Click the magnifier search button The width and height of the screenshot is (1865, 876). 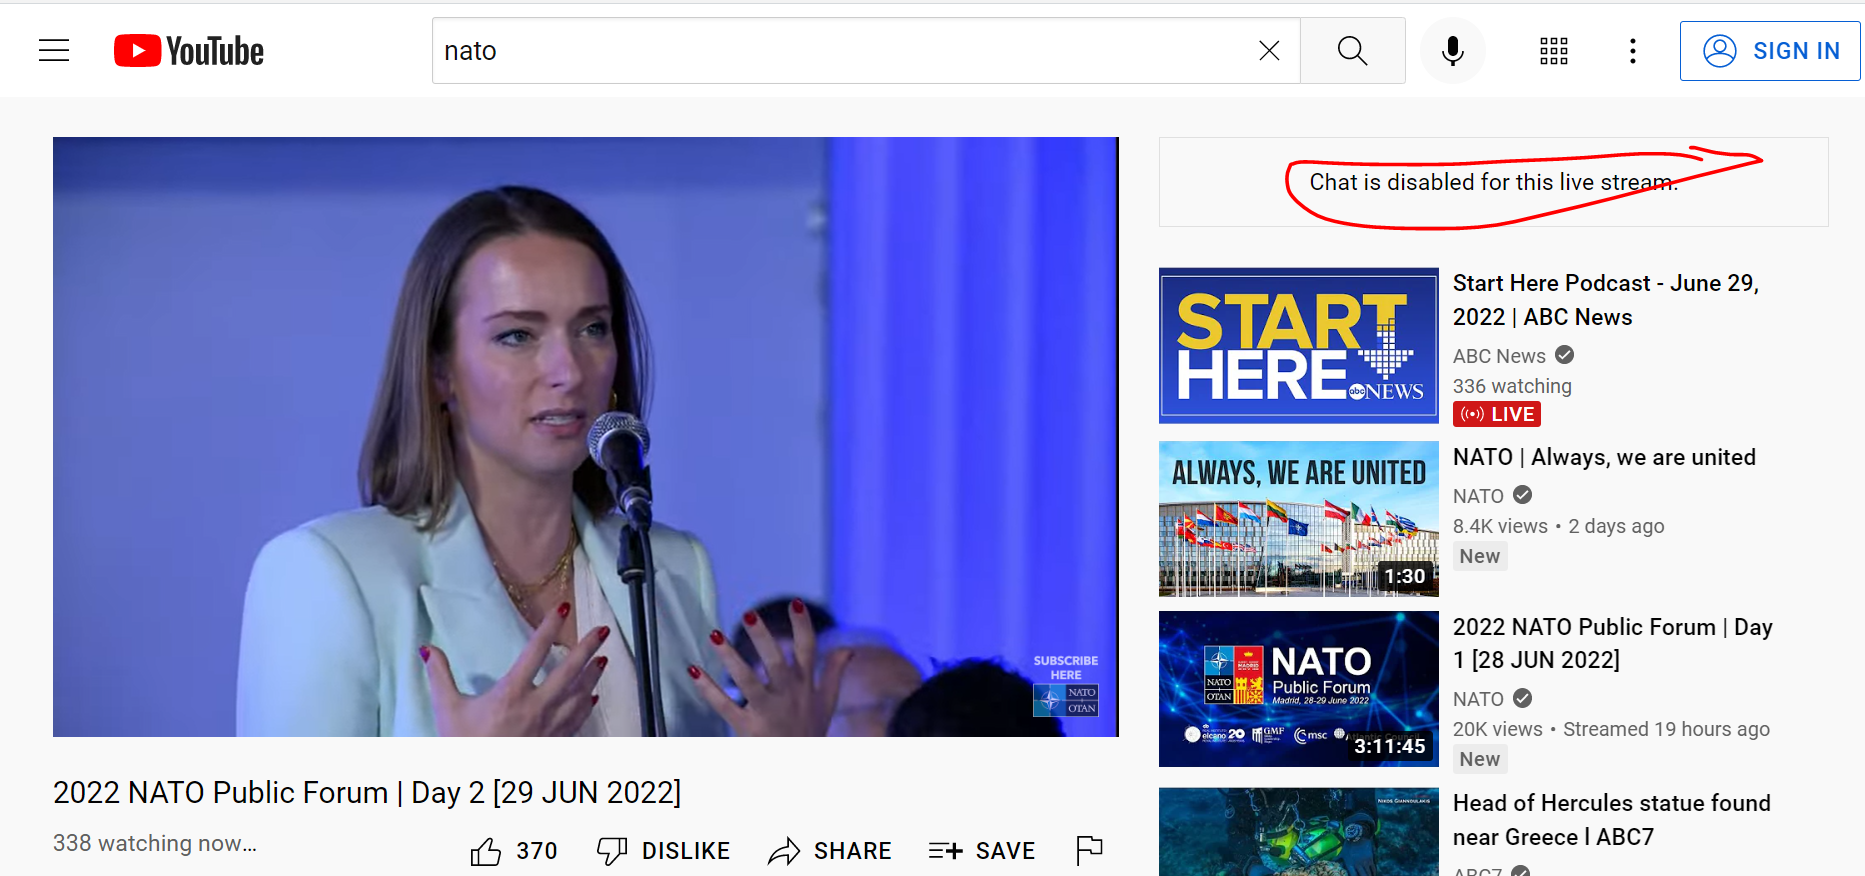[x=1352, y=51]
